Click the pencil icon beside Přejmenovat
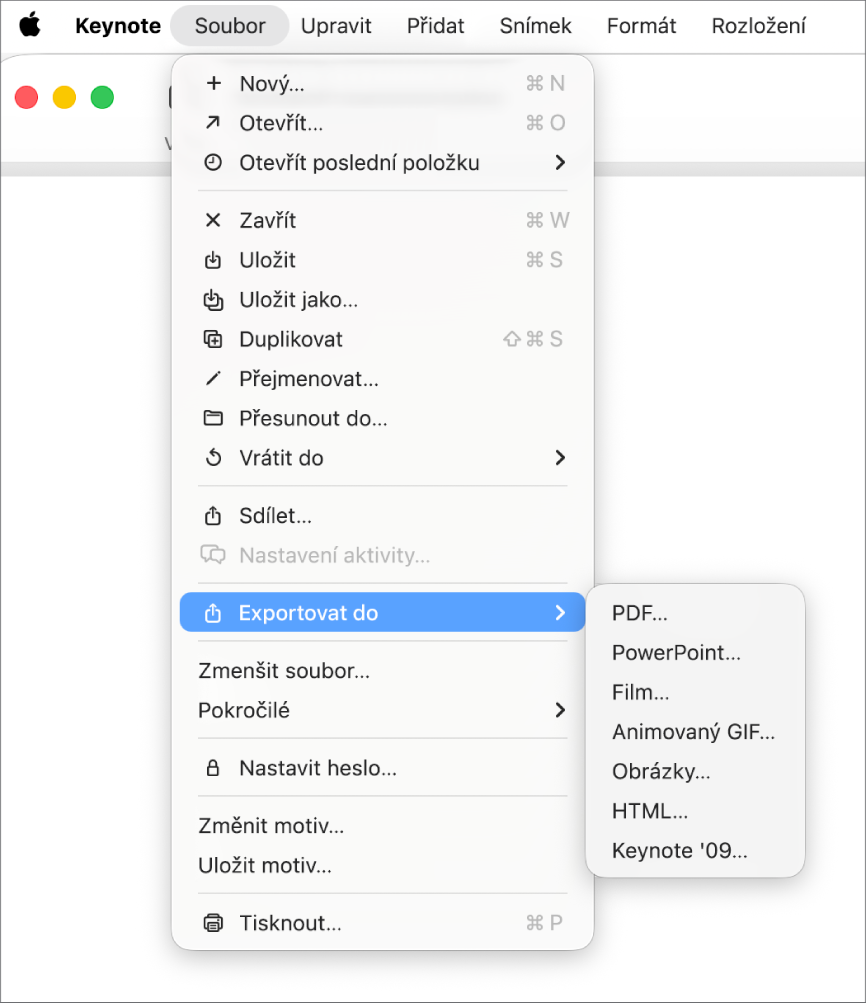 coord(213,379)
